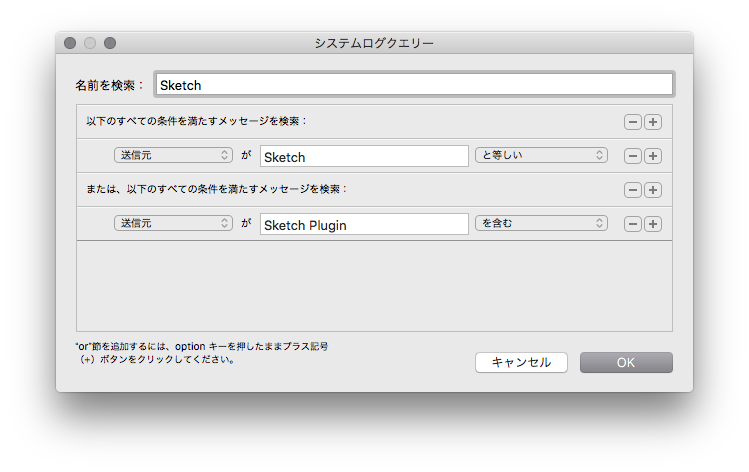Screen dimensions: 749x472
Task: Add a row after the 'Sketch Plugin' condition
Action: pyautogui.click(x=653, y=224)
